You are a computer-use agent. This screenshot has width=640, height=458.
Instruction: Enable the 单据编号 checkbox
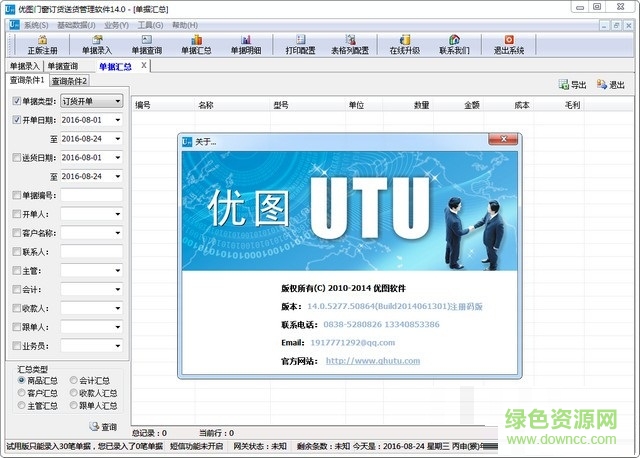click(16, 195)
